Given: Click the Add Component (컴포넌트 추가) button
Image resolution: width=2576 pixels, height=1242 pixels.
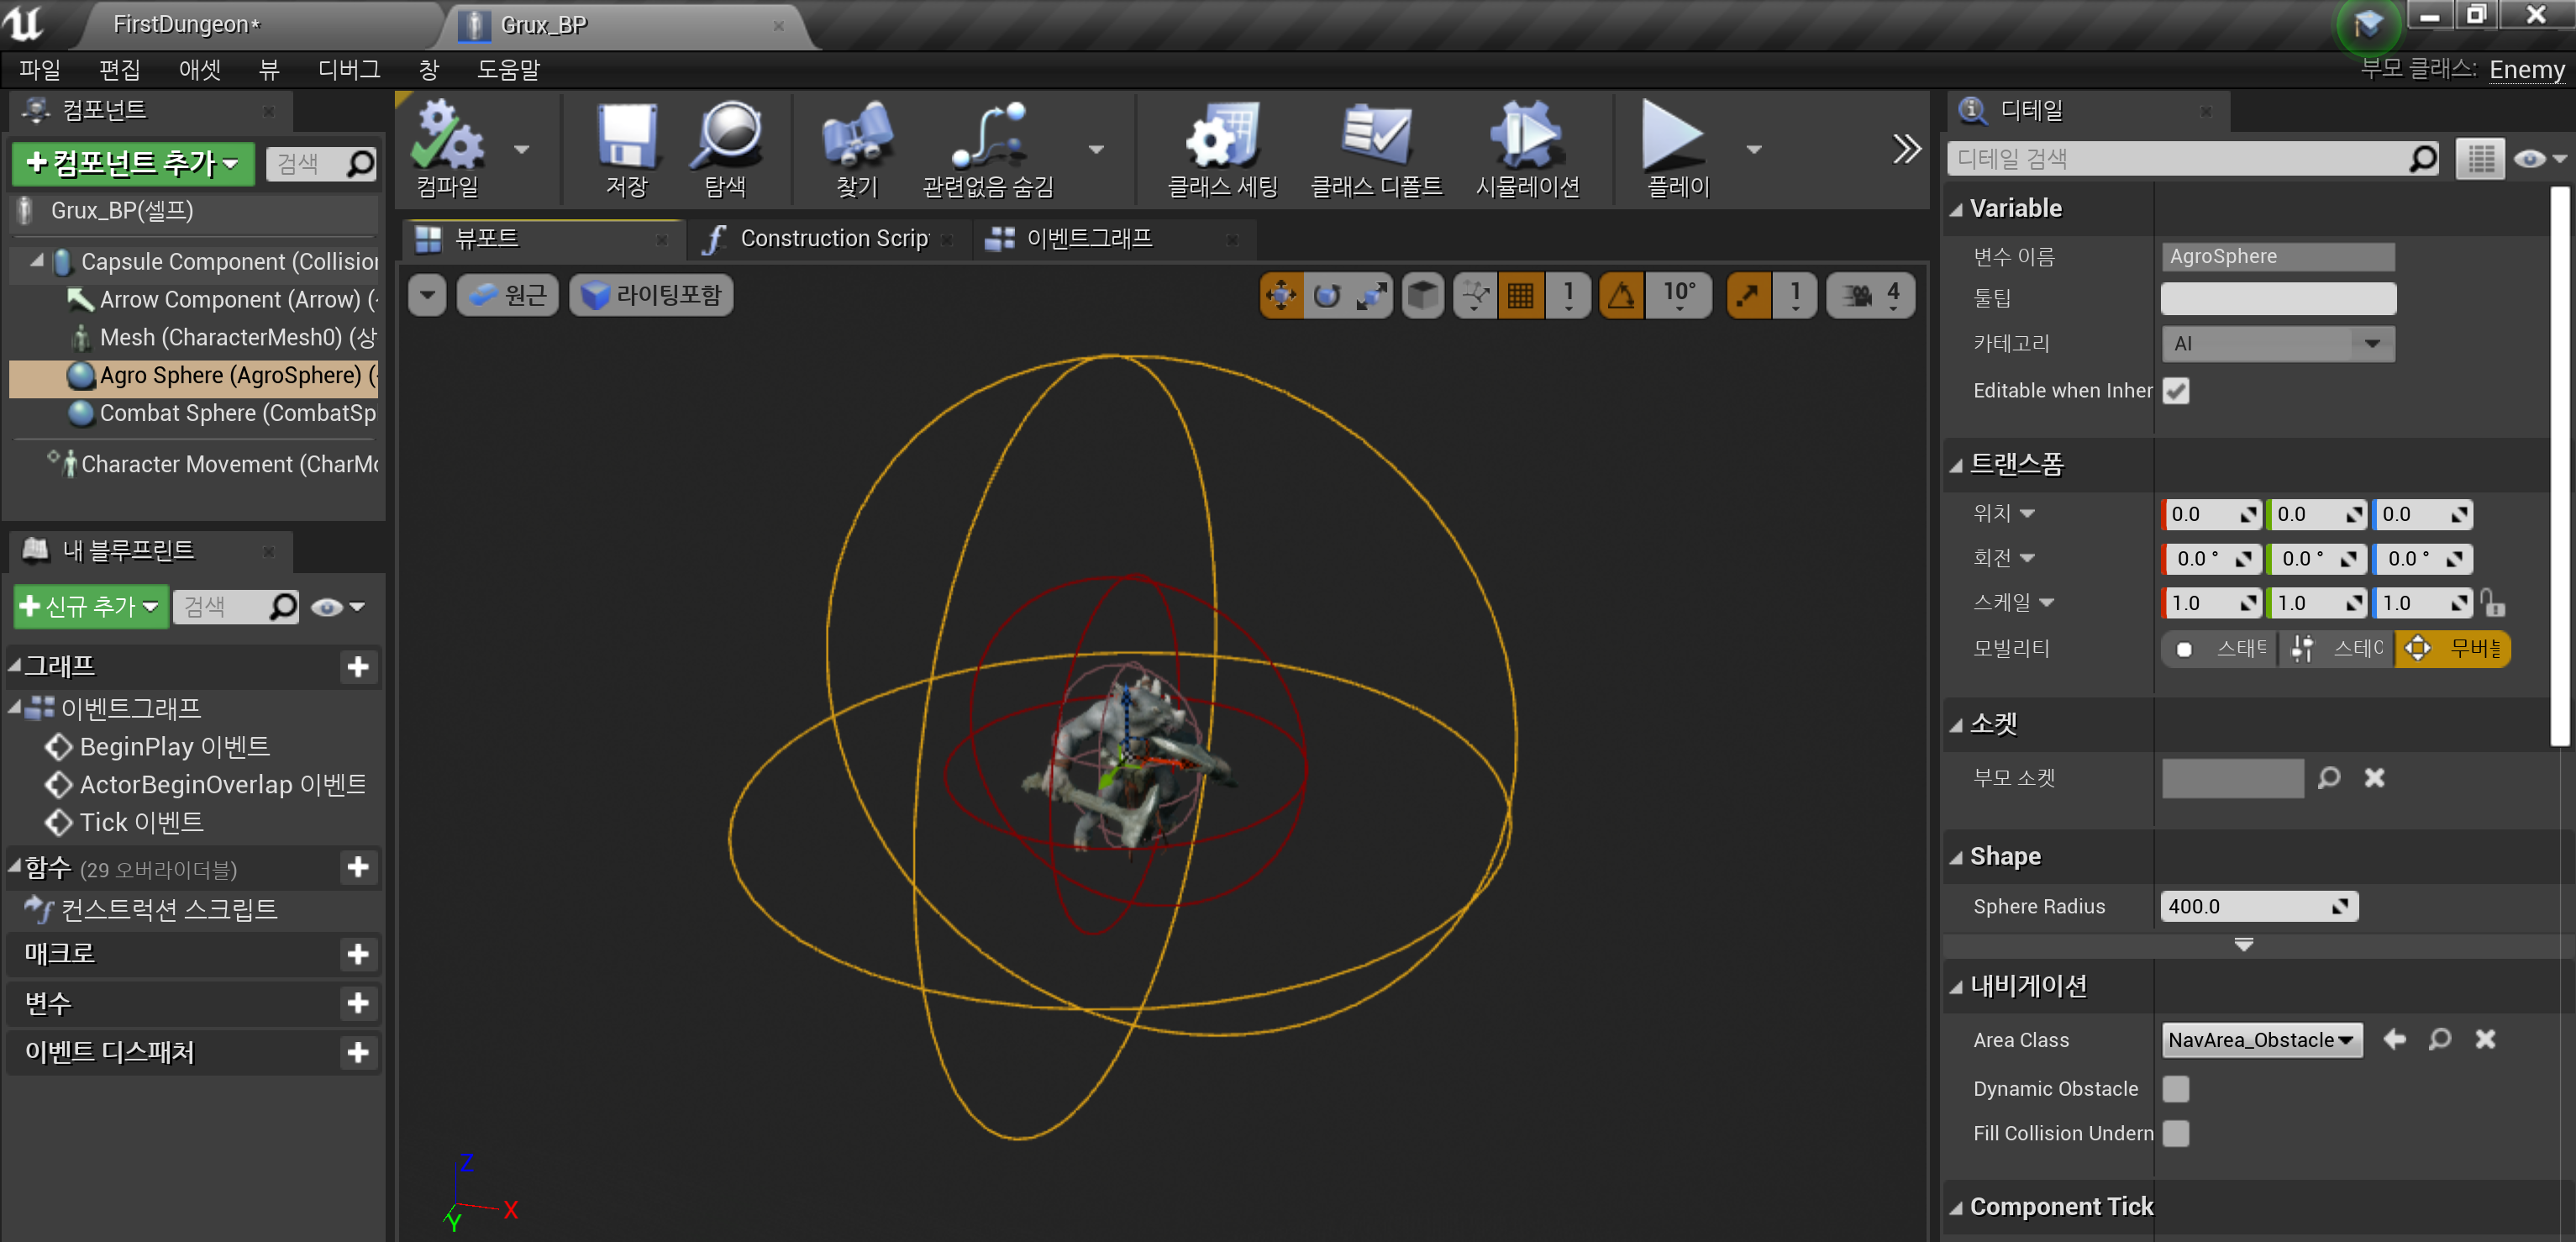Looking at the screenshot, I should [x=133, y=163].
